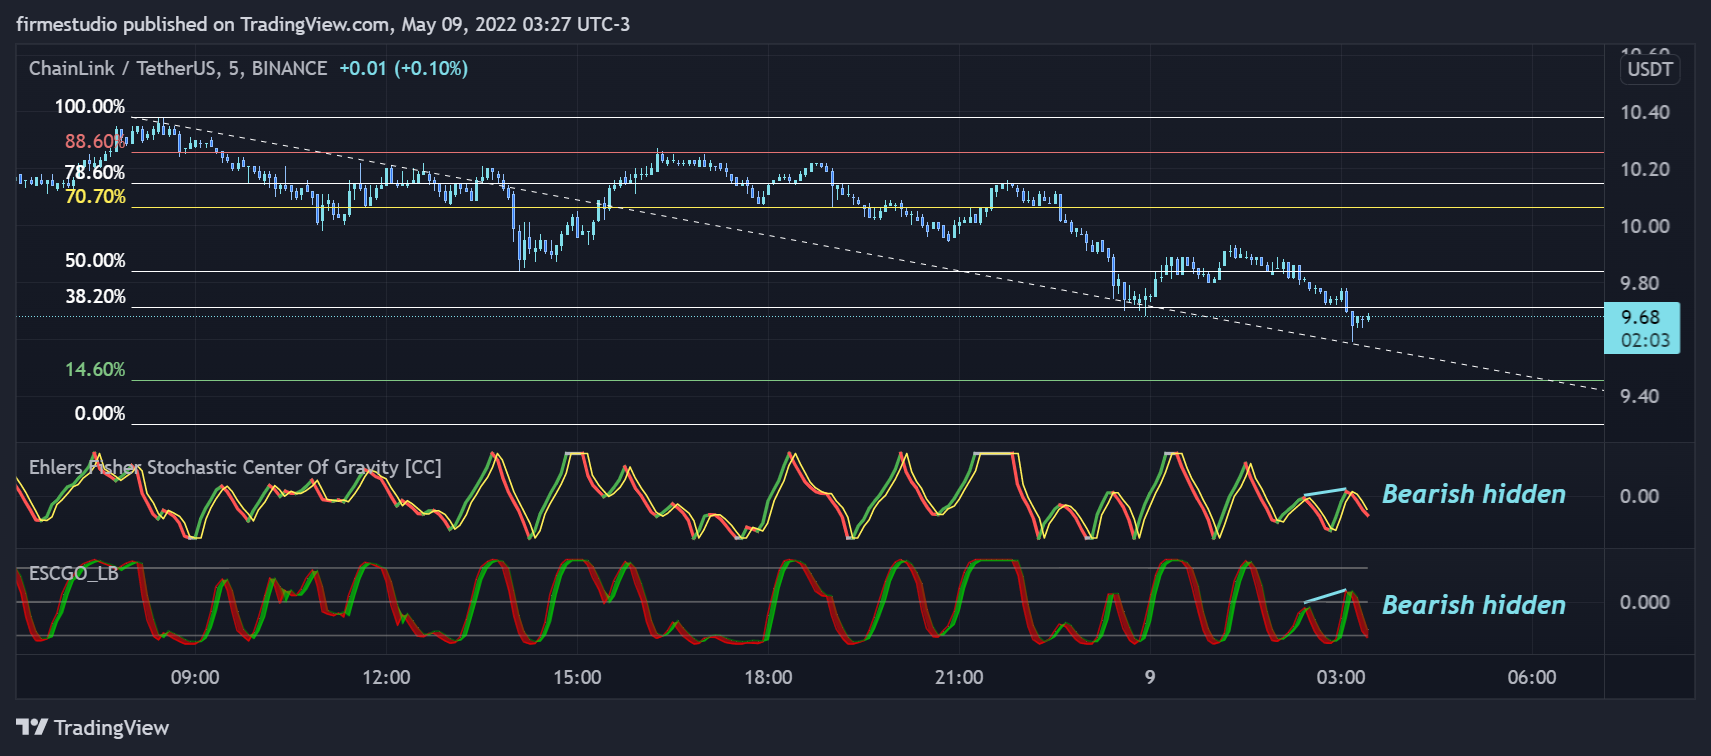Click the 0.00% Fibonacci level label
Image resolution: width=1711 pixels, height=756 pixels.
(100, 414)
